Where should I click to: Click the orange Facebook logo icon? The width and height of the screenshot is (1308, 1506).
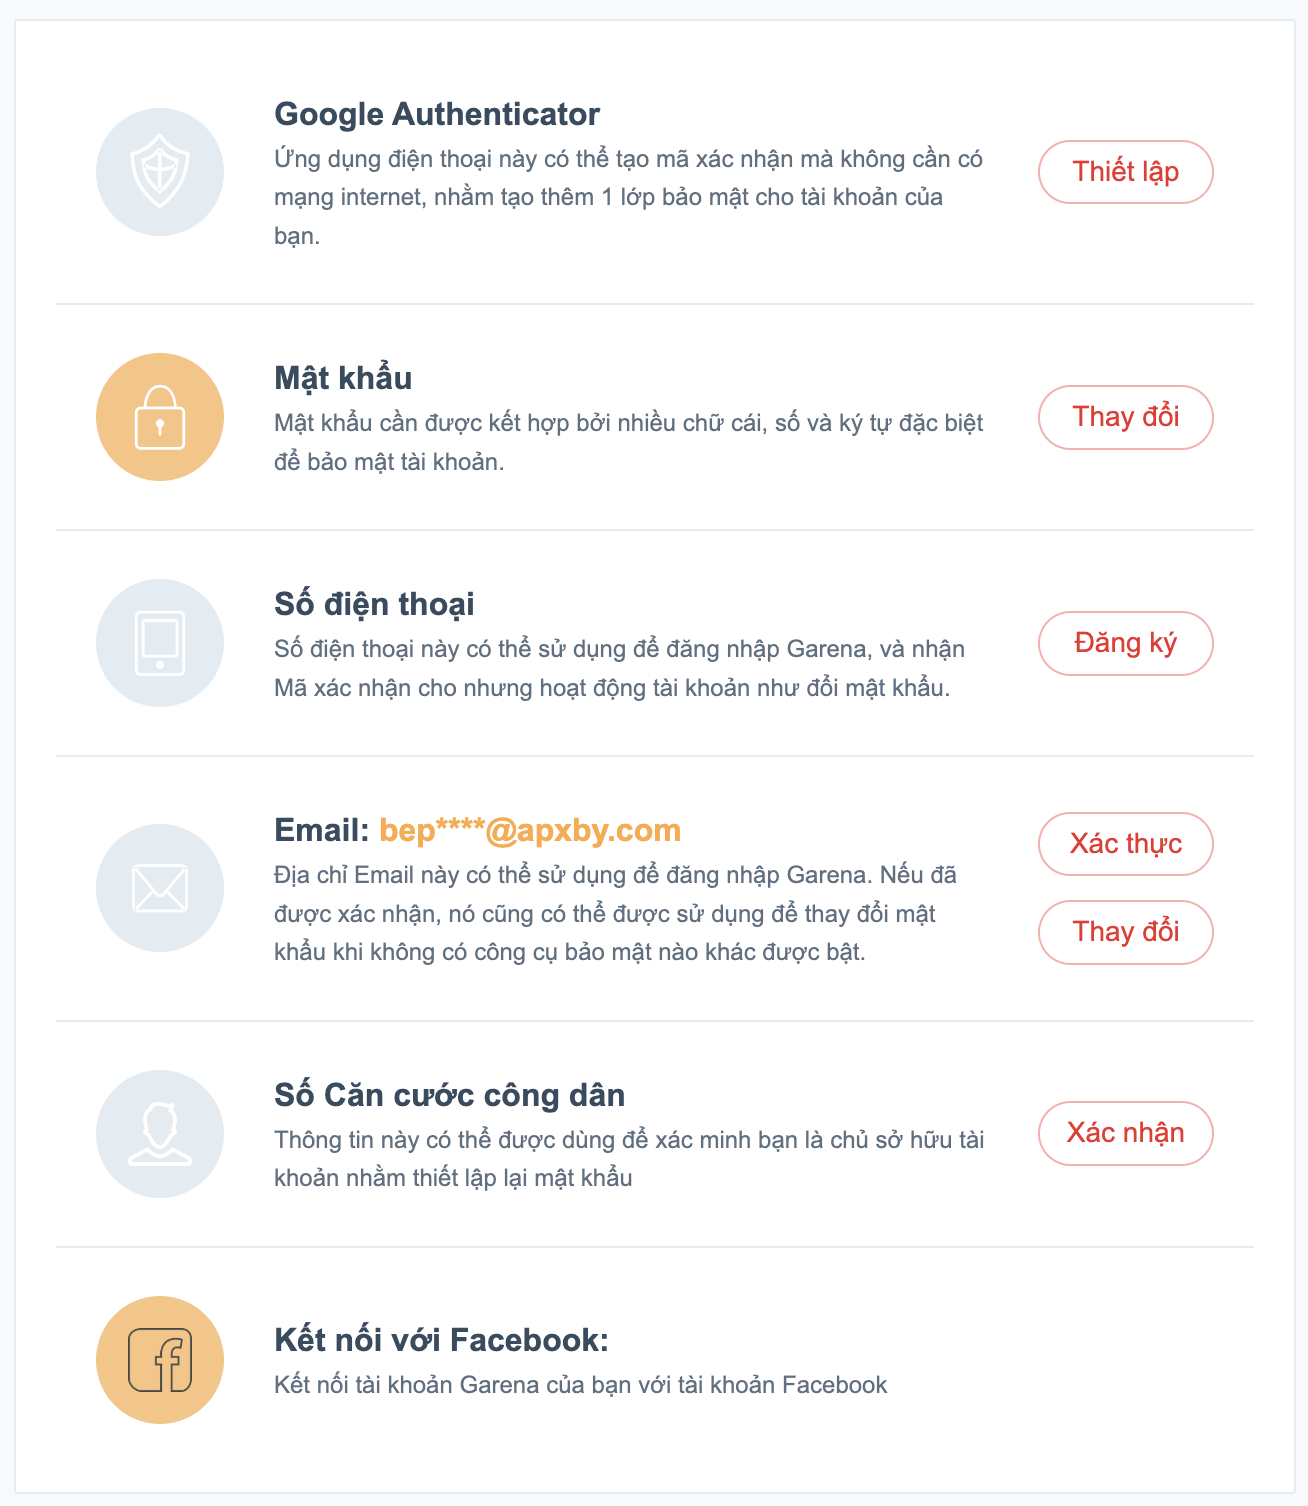click(x=160, y=1360)
